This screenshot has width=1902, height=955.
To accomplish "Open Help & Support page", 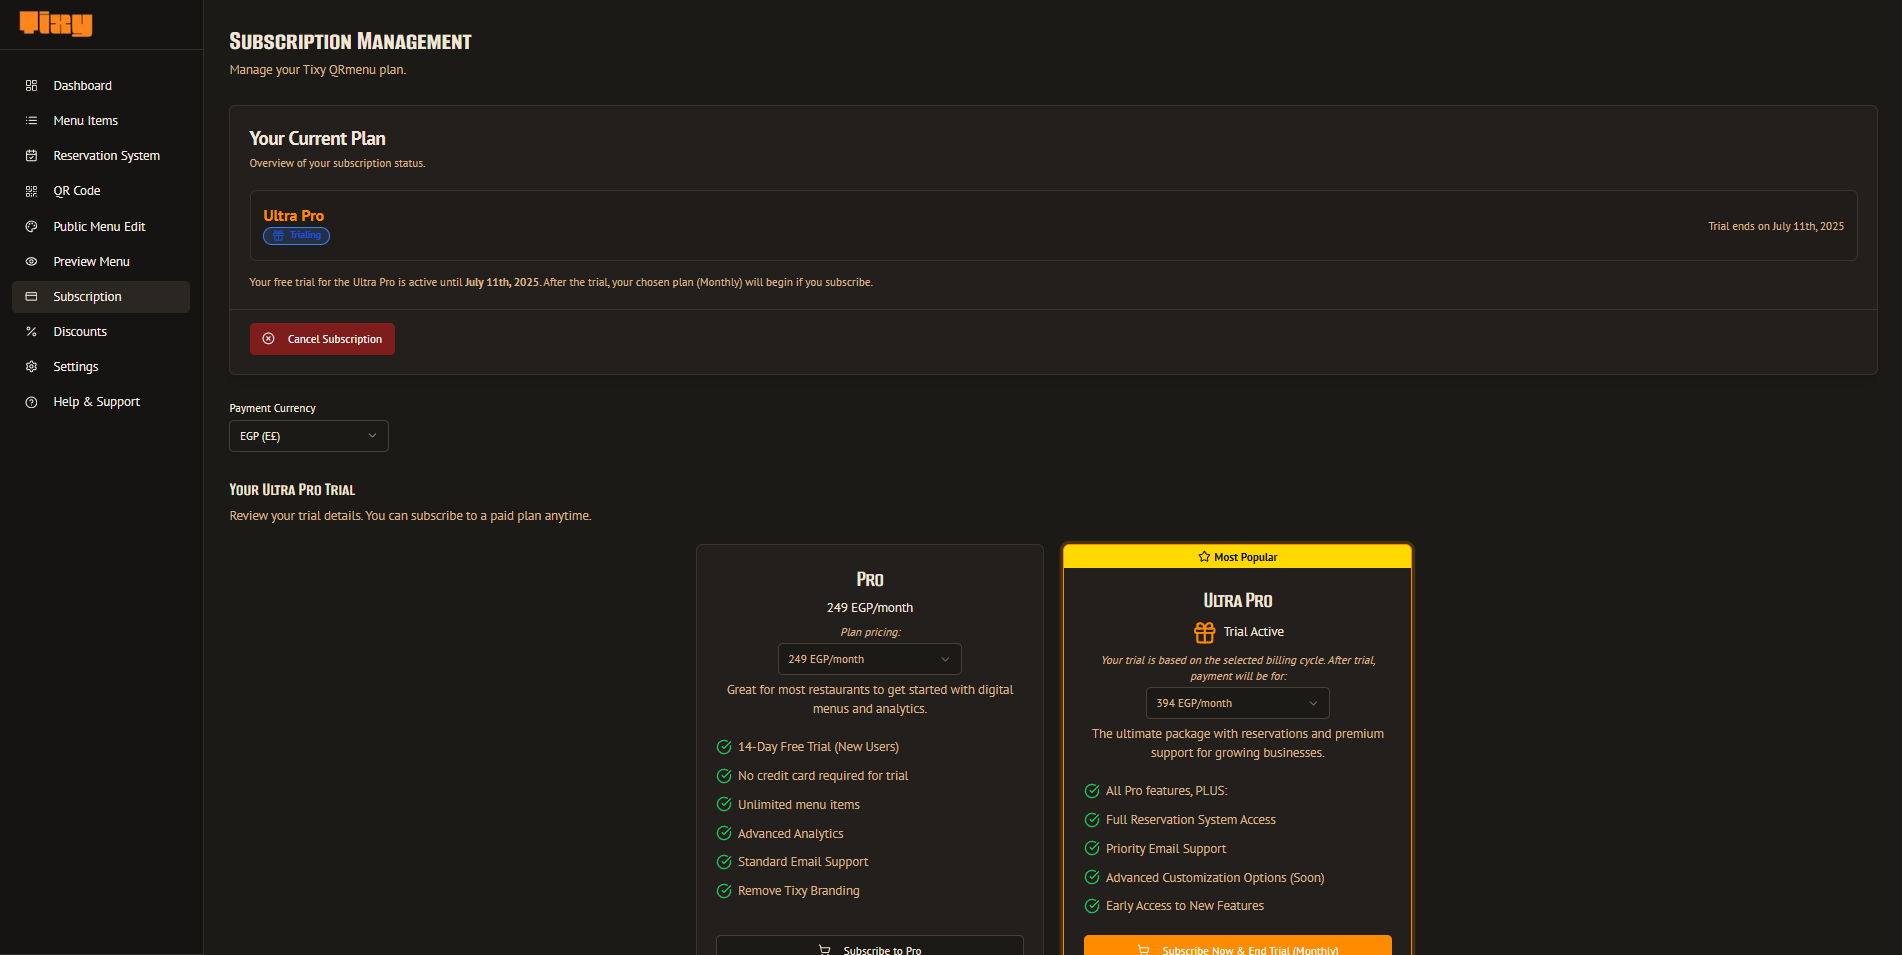I will pos(101,402).
